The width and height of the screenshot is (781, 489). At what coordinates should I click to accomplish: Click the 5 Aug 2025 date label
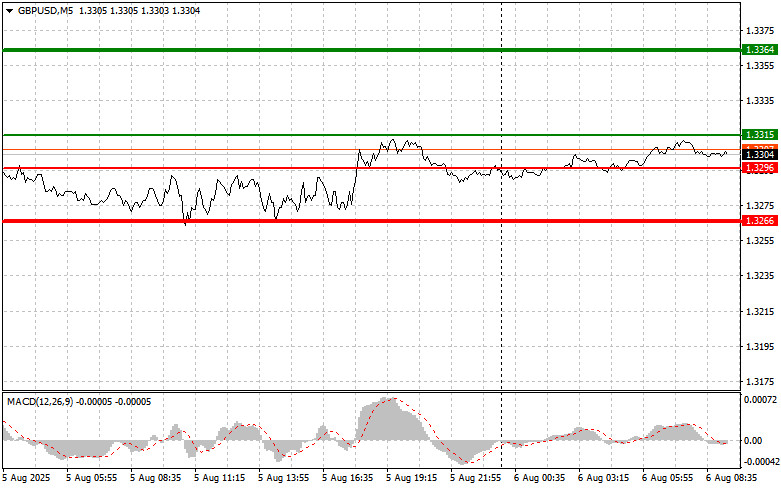(x=27, y=479)
